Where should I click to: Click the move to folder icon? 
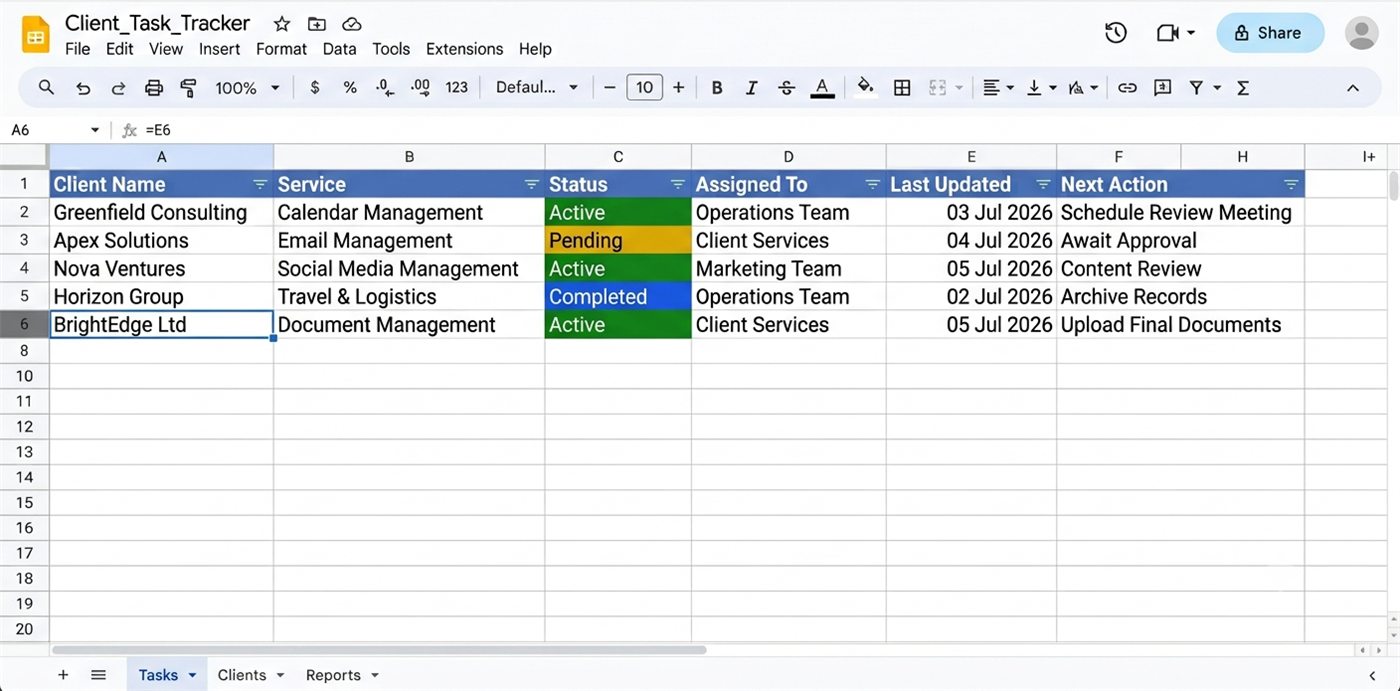317,24
